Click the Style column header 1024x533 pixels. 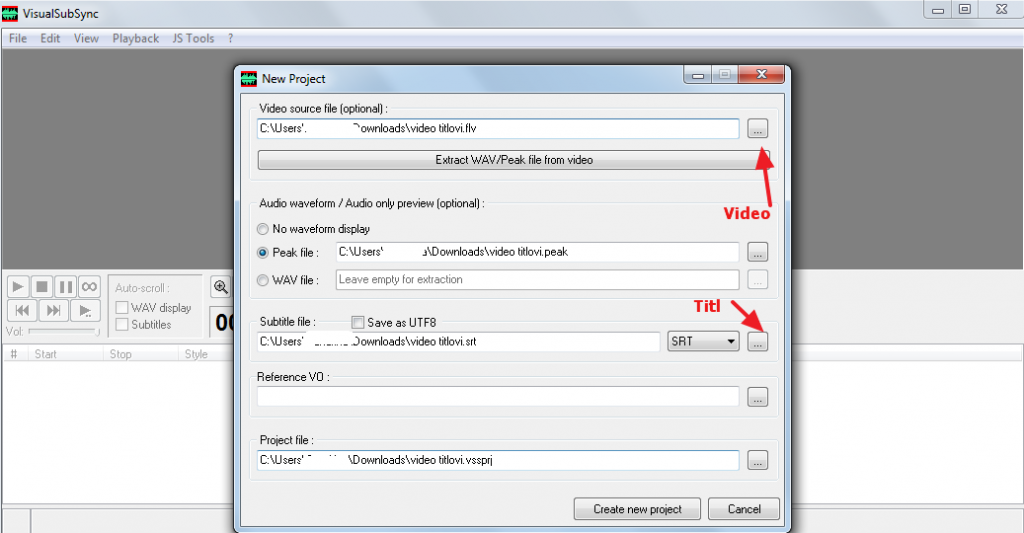tap(205, 354)
